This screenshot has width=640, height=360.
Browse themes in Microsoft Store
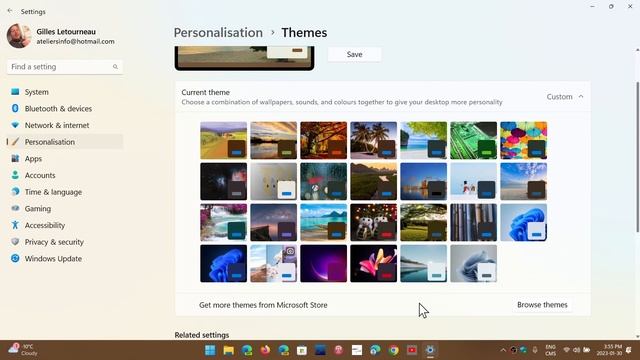coord(542,304)
